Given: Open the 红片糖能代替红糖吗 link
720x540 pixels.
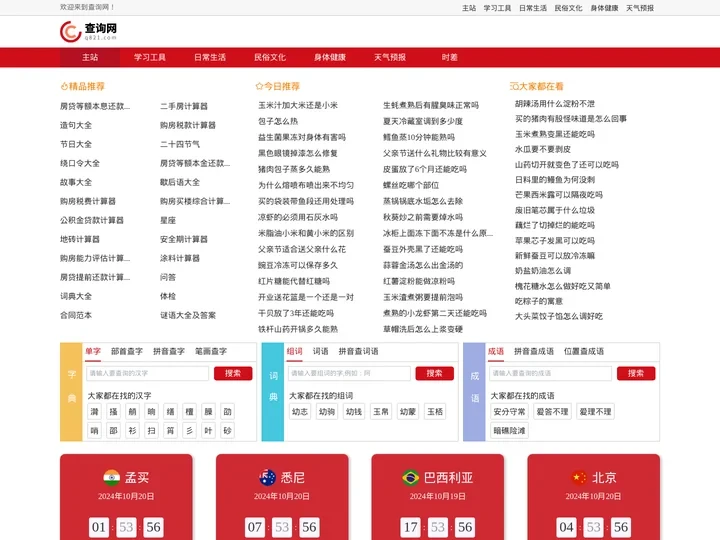Looking at the screenshot, I should tap(294, 281).
